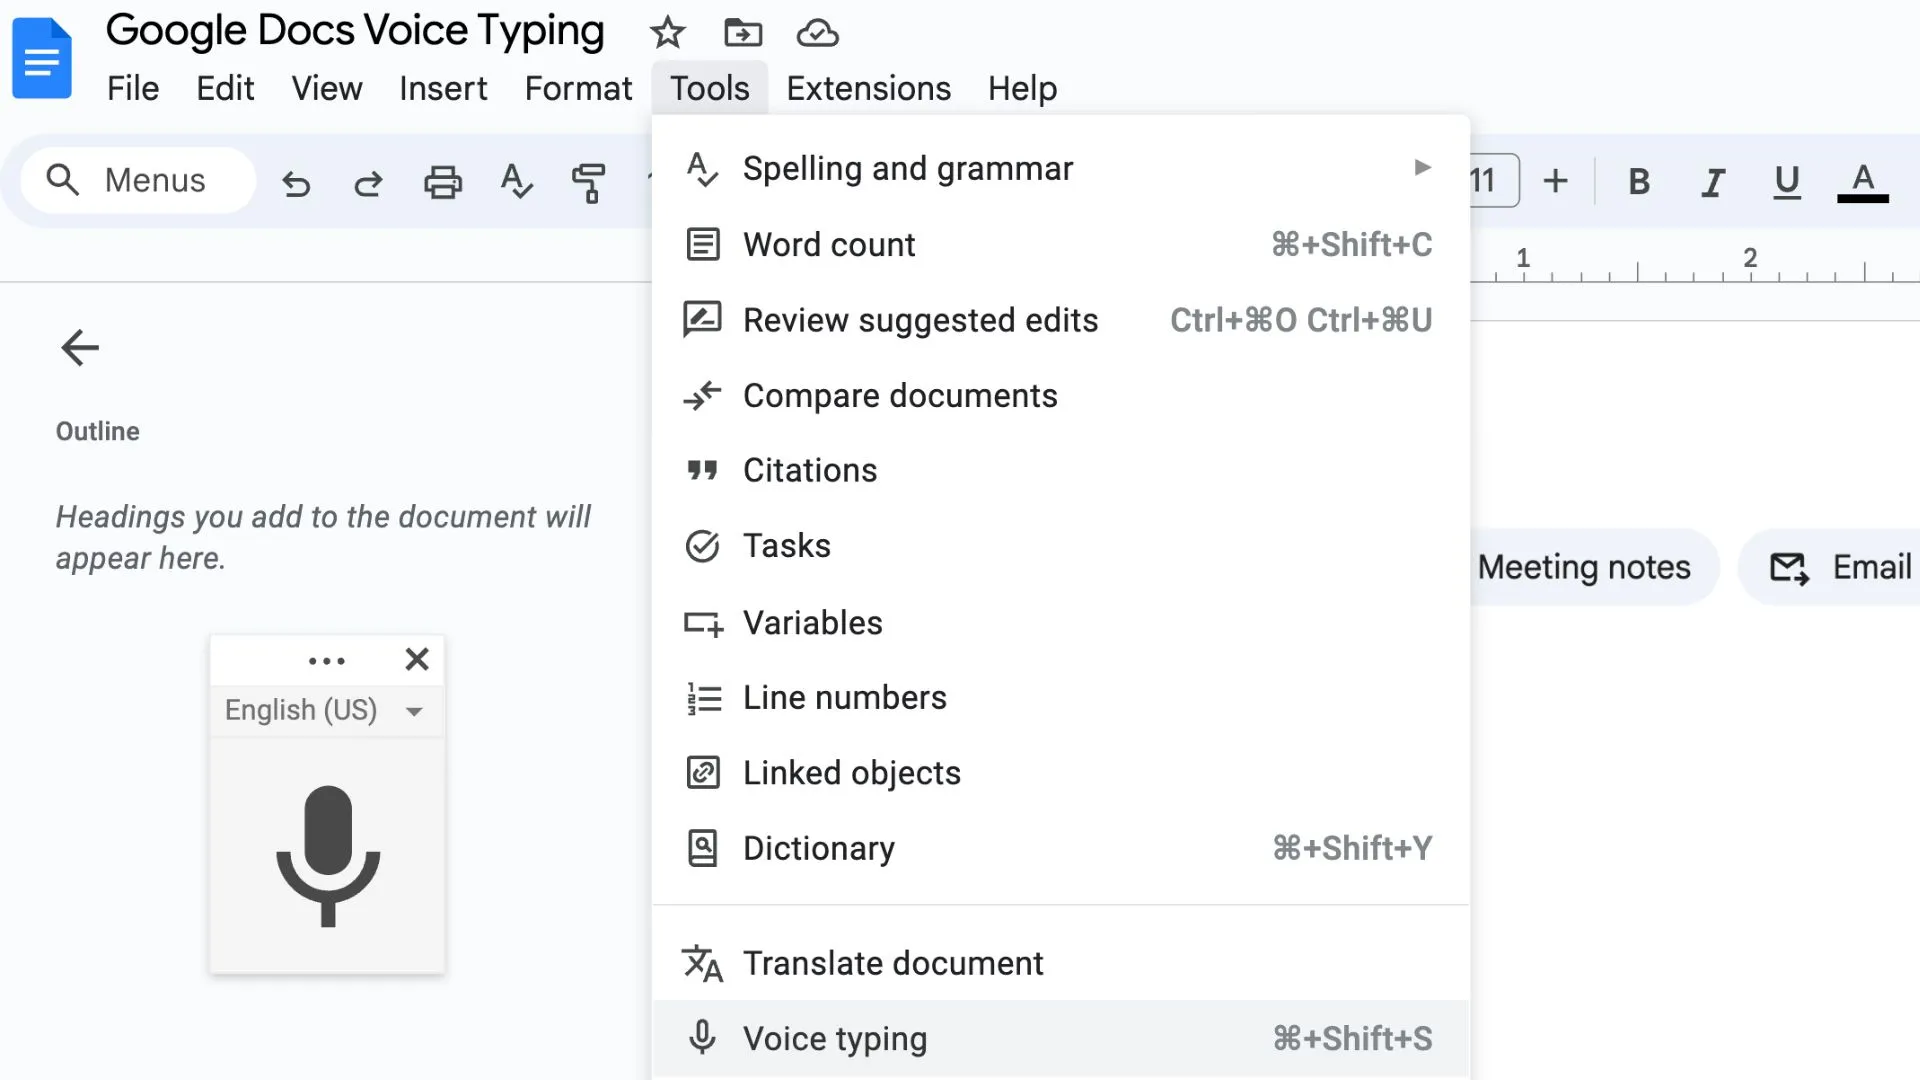
Task: Select the Paint format tool
Action: [590, 182]
